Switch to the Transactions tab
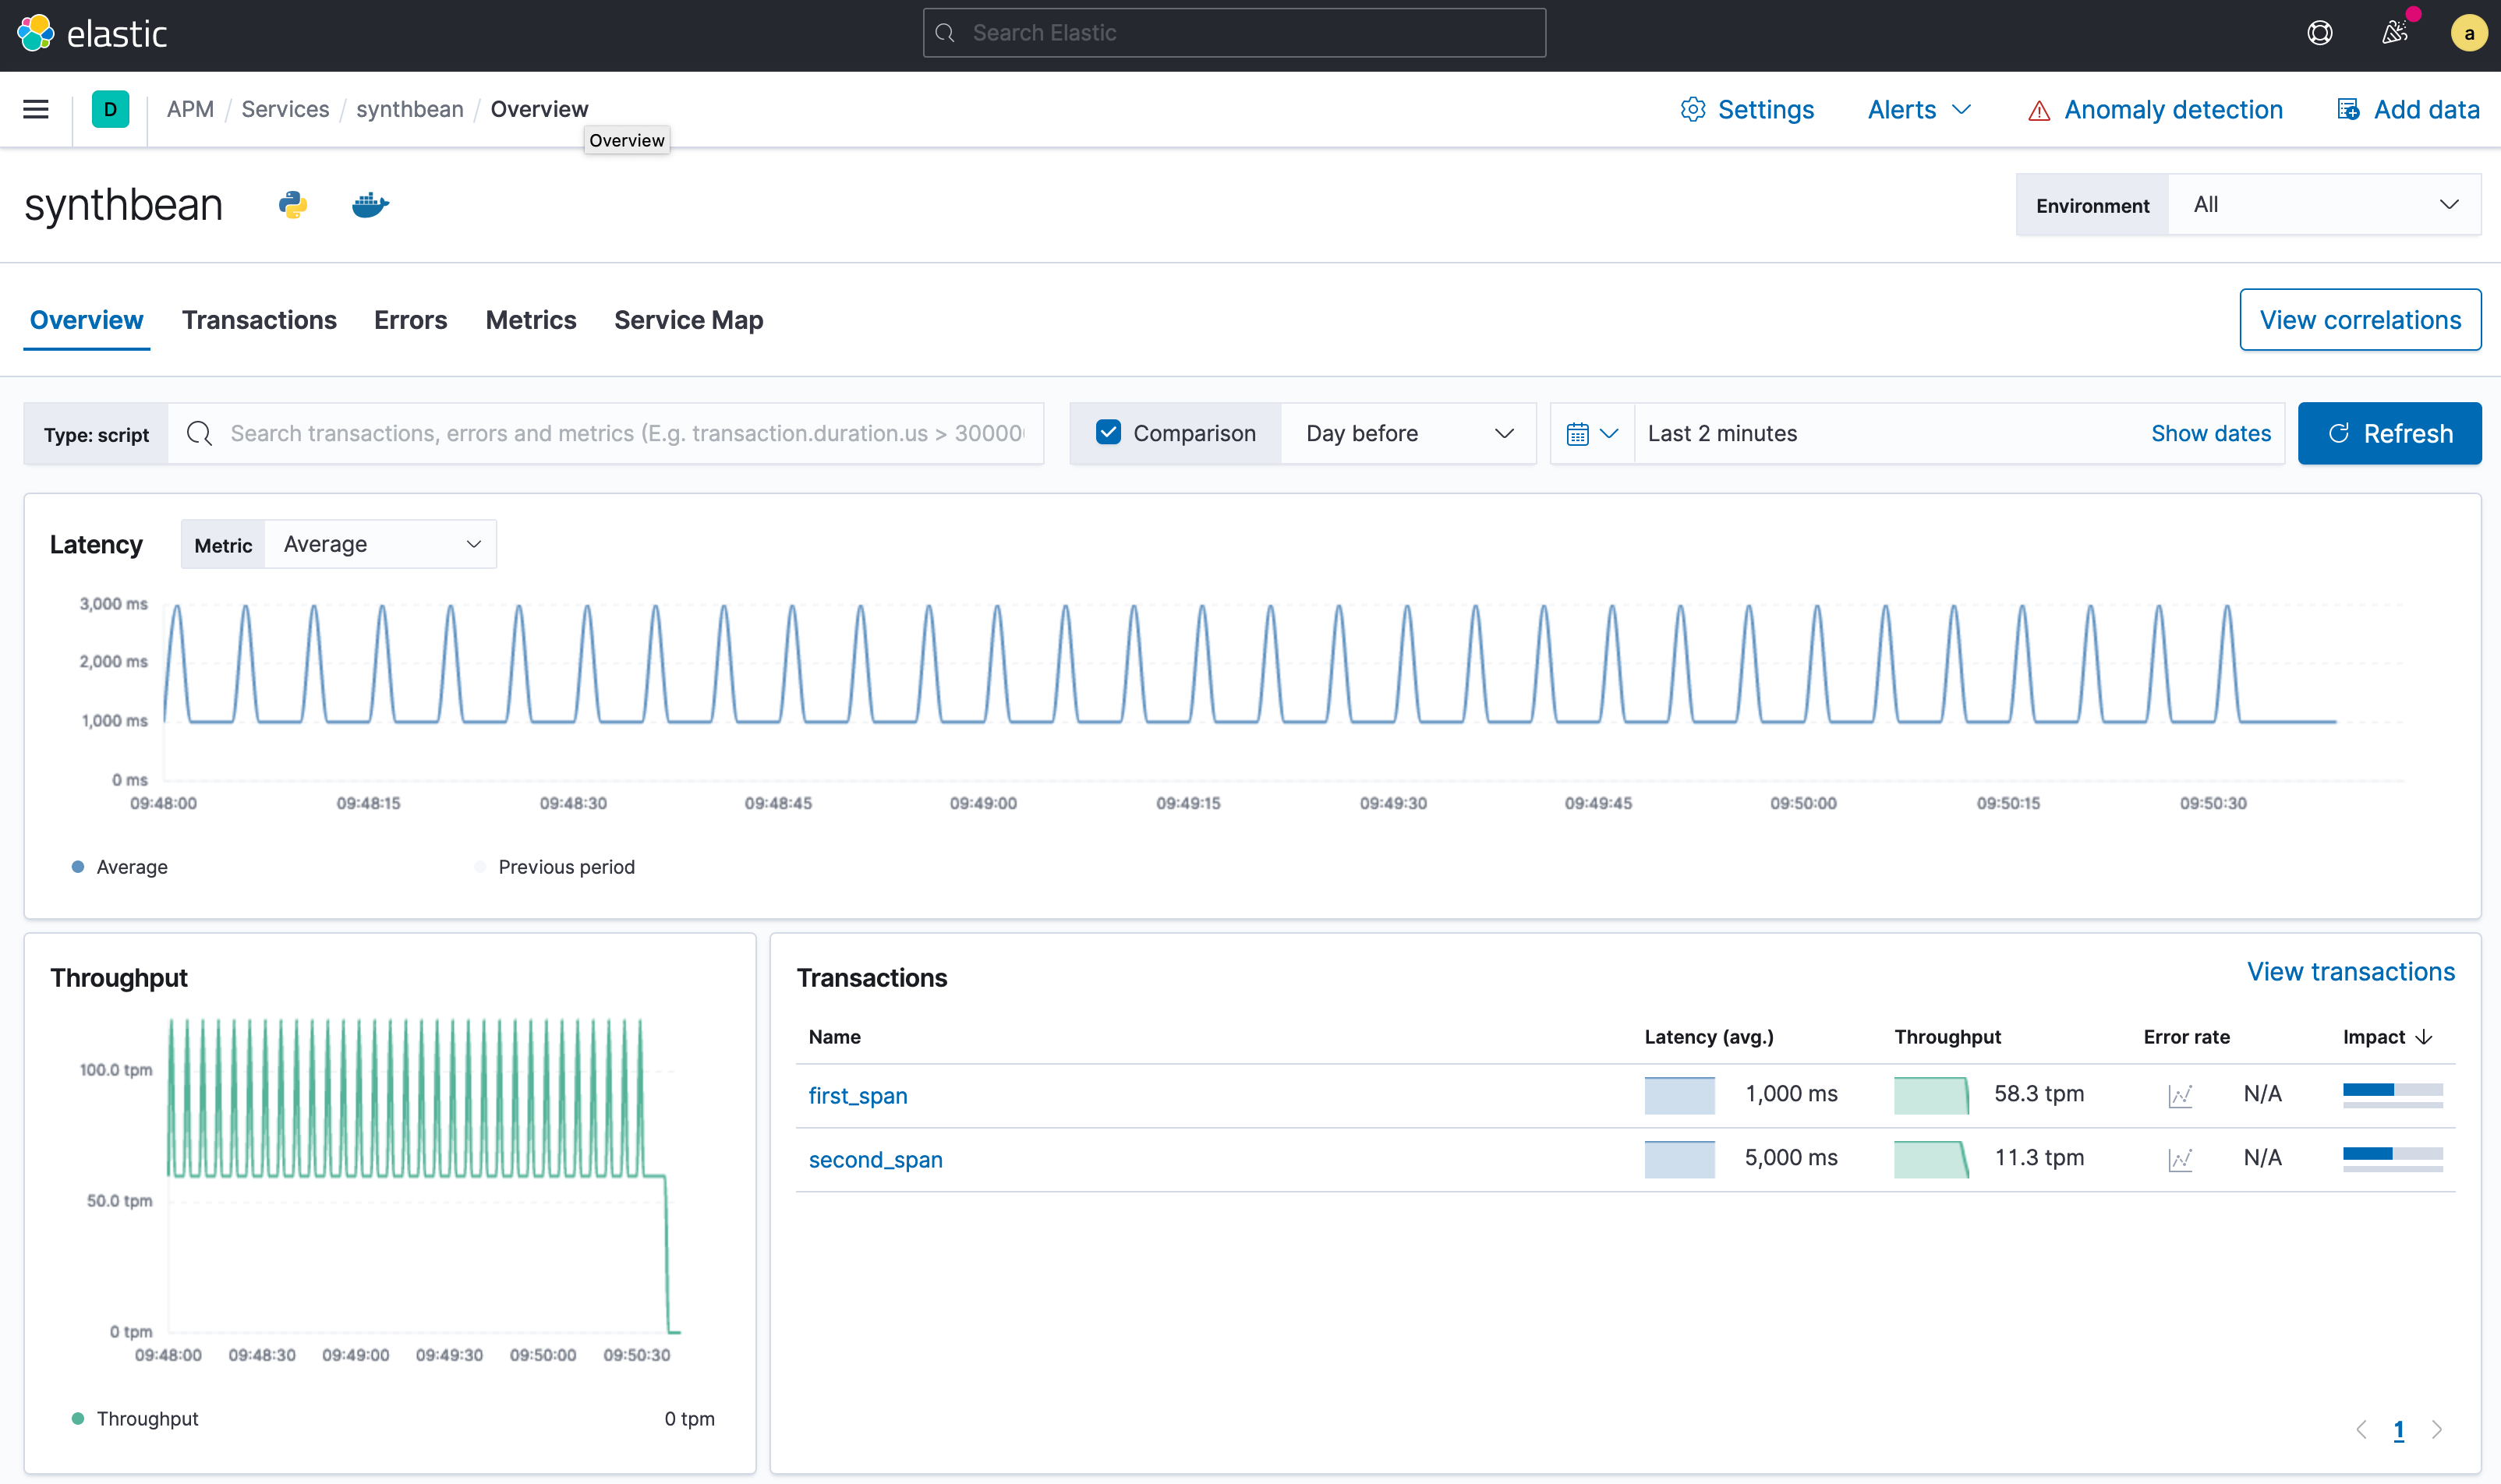The width and height of the screenshot is (2501, 1484). [259, 320]
